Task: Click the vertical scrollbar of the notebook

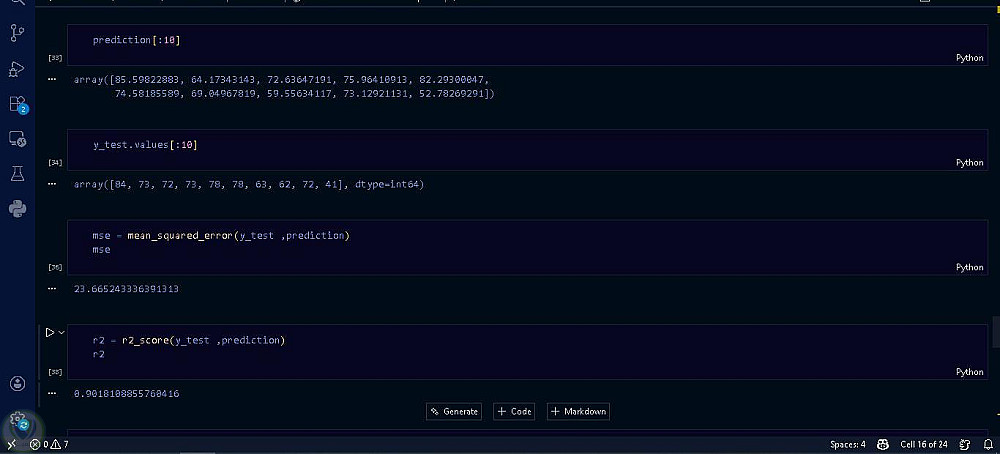Action: tap(996, 332)
